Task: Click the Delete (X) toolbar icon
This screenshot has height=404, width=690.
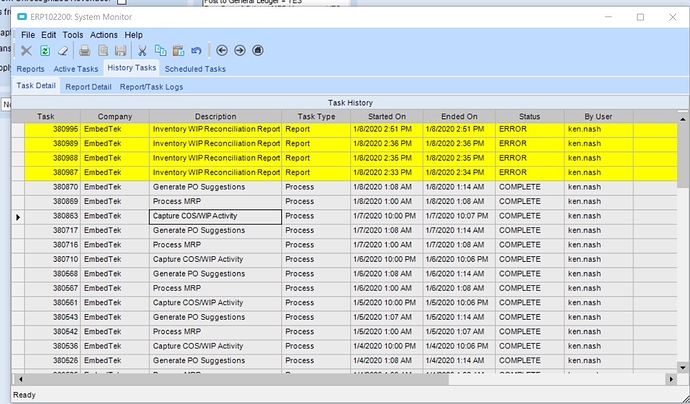Action: click(27, 51)
